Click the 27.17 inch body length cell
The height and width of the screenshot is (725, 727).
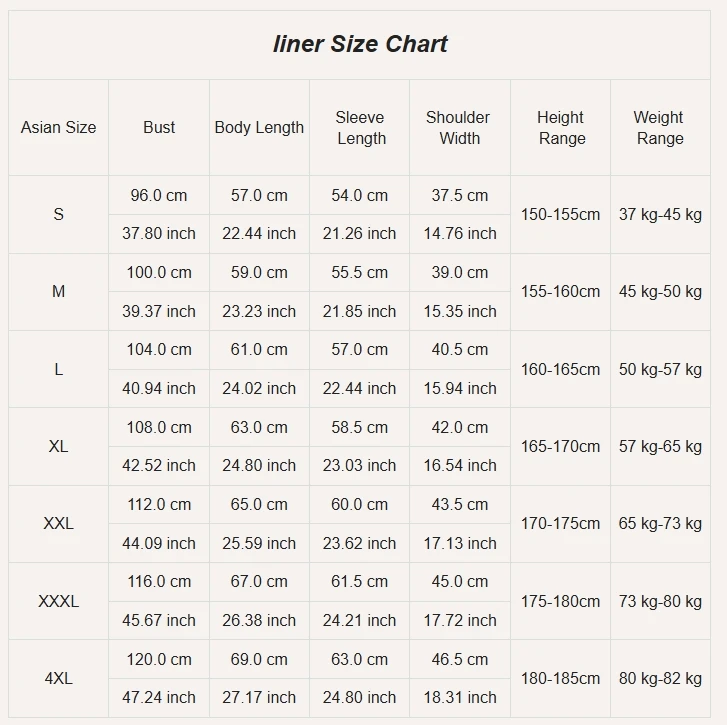coord(259,697)
